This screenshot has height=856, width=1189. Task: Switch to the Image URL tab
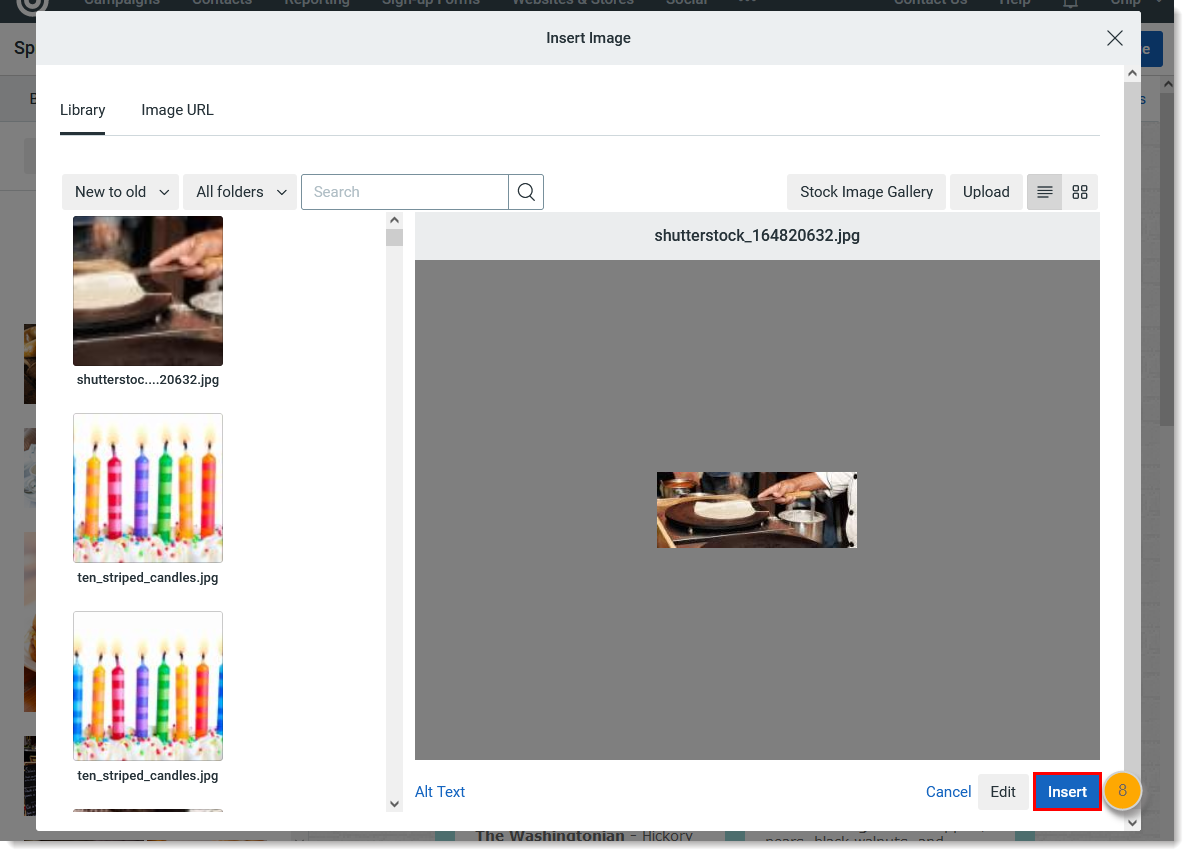(177, 110)
